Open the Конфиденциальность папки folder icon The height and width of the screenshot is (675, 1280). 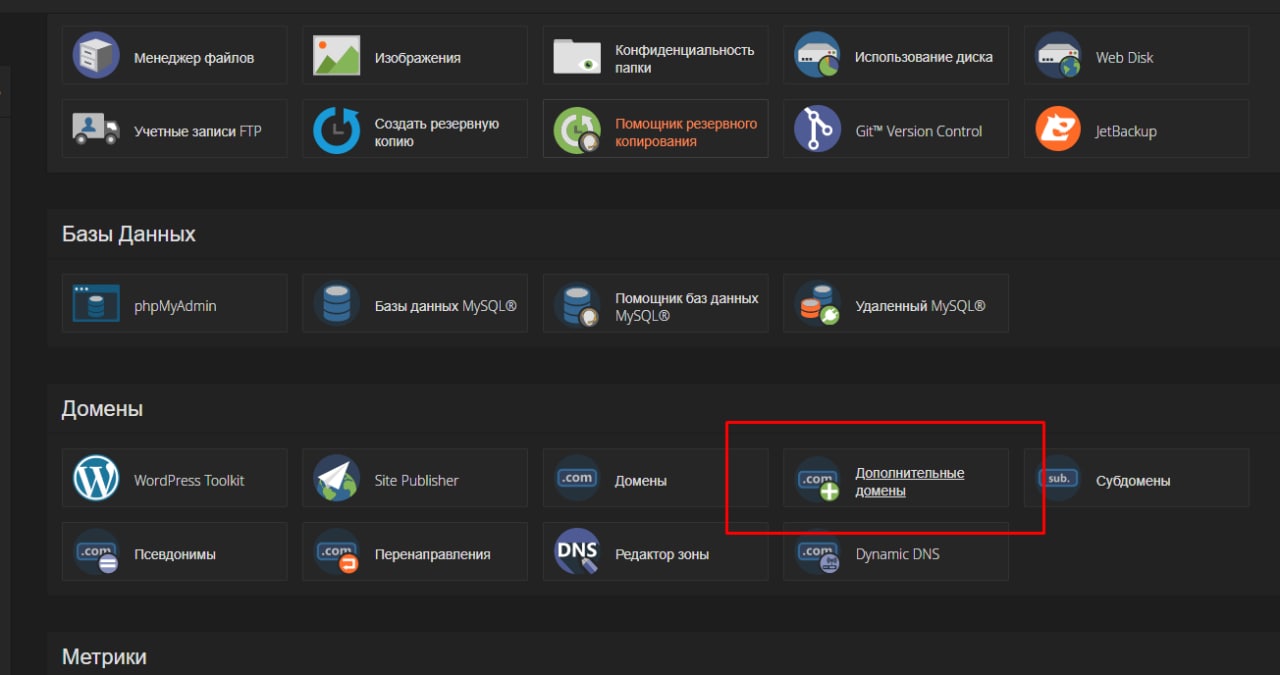pos(577,58)
